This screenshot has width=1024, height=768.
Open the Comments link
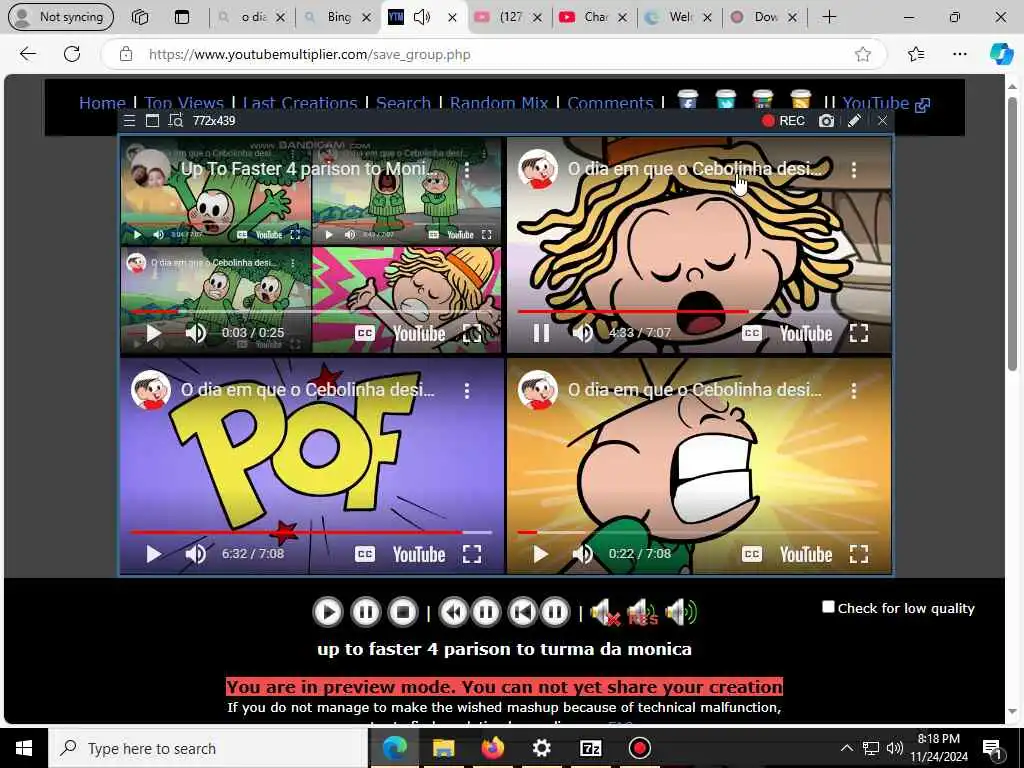point(610,103)
